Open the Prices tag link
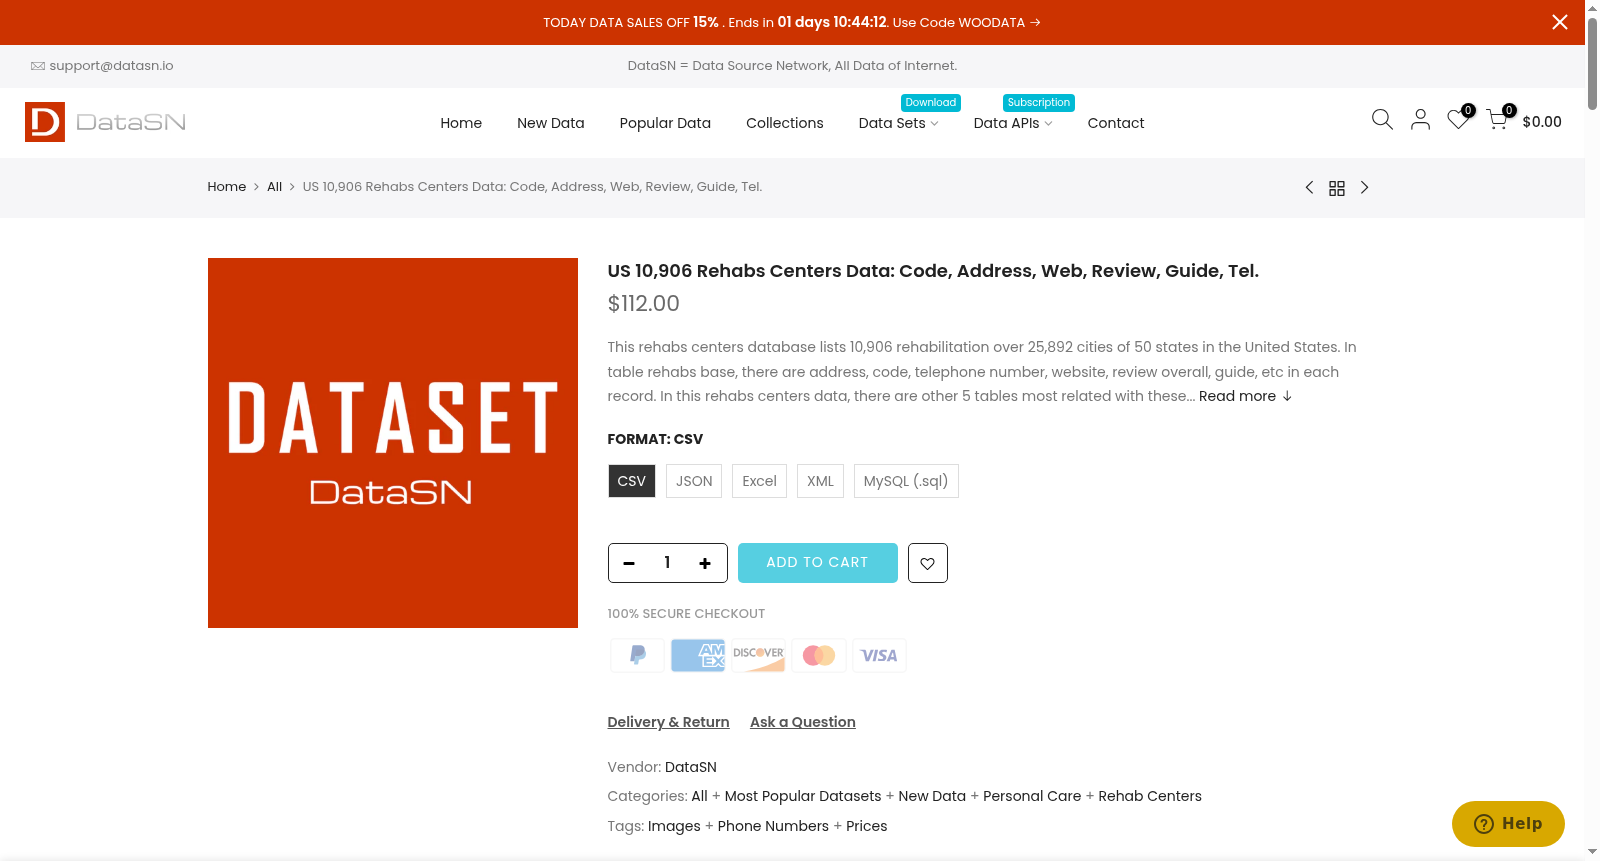The height and width of the screenshot is (861, 1600). (867, 826)
